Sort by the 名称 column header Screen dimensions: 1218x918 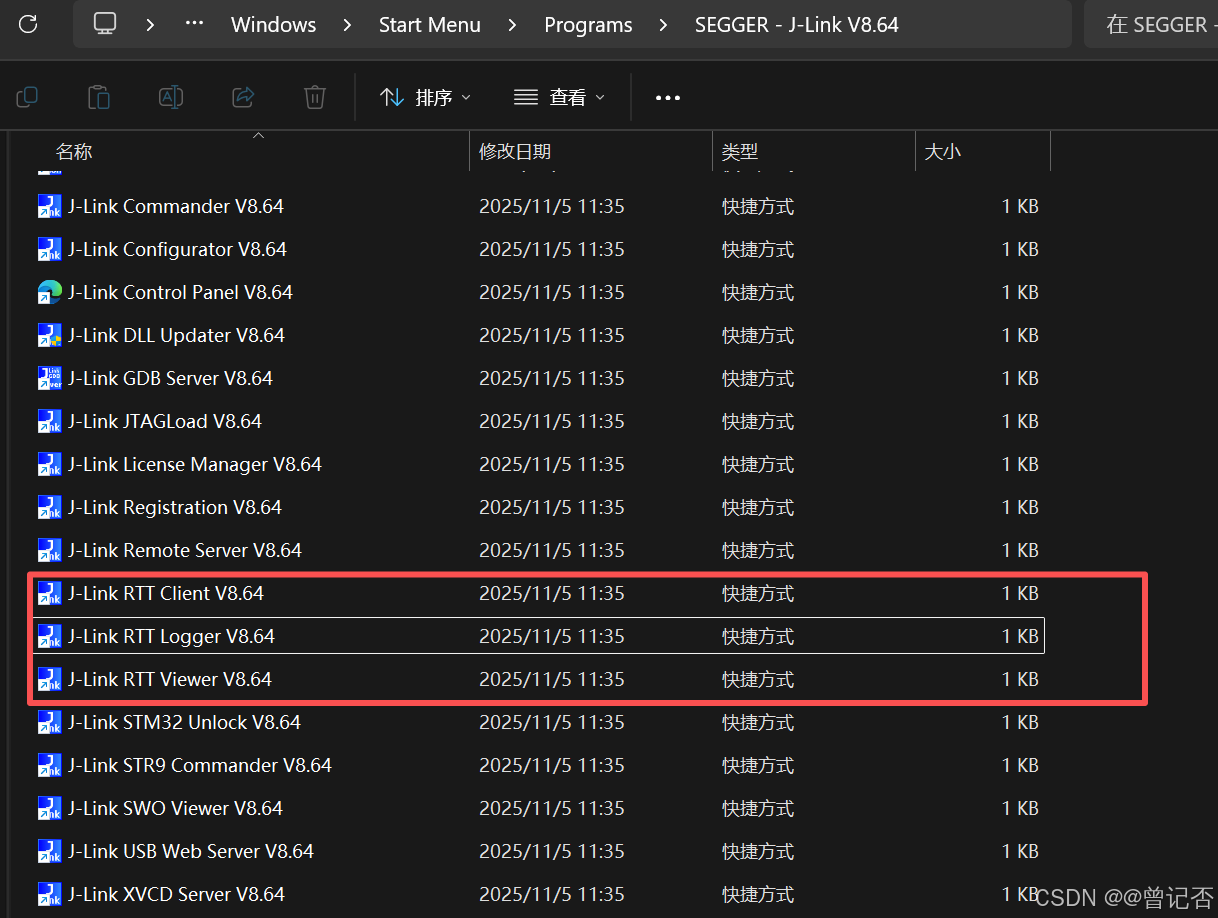[74, 152]
